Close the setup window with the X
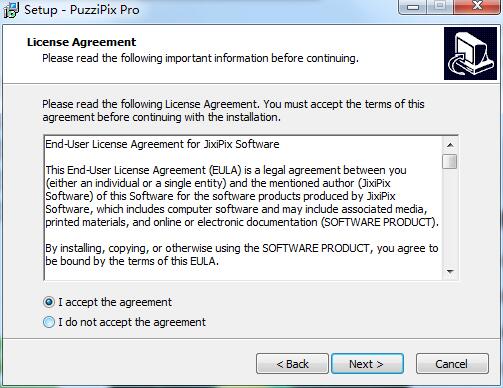 point(477,7)
